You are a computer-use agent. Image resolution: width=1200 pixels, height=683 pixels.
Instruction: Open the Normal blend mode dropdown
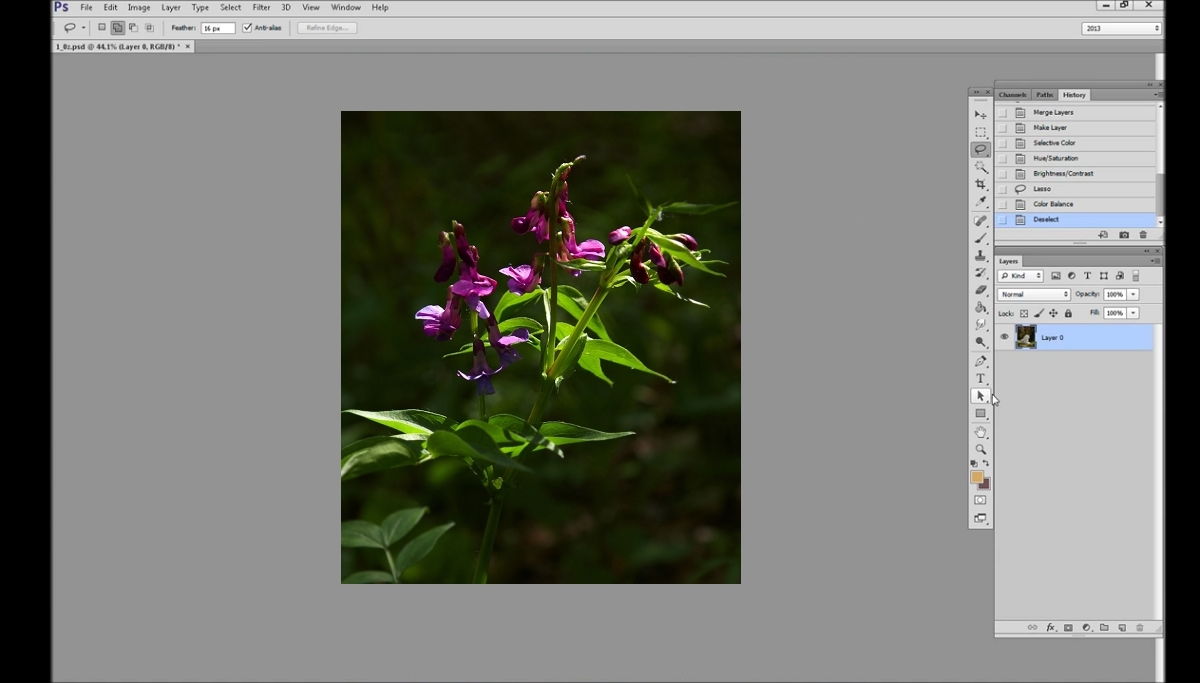1034,295
